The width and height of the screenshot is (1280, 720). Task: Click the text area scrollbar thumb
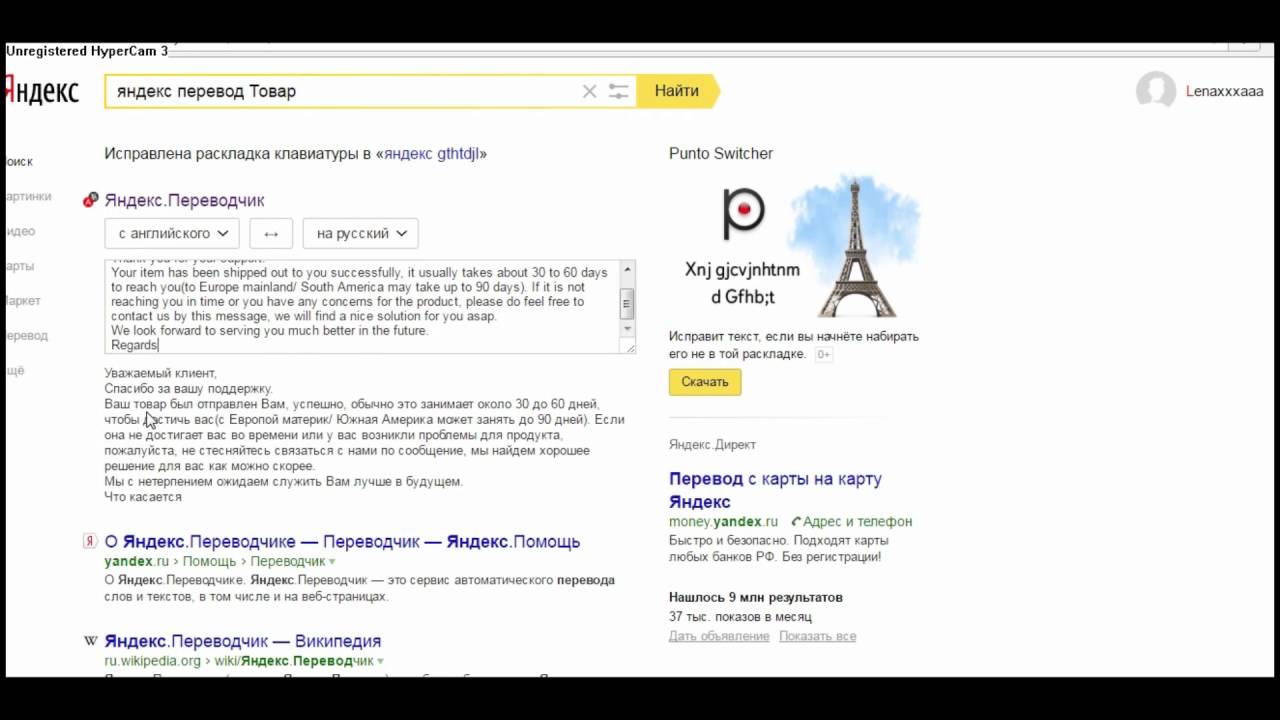click(628, 302)
